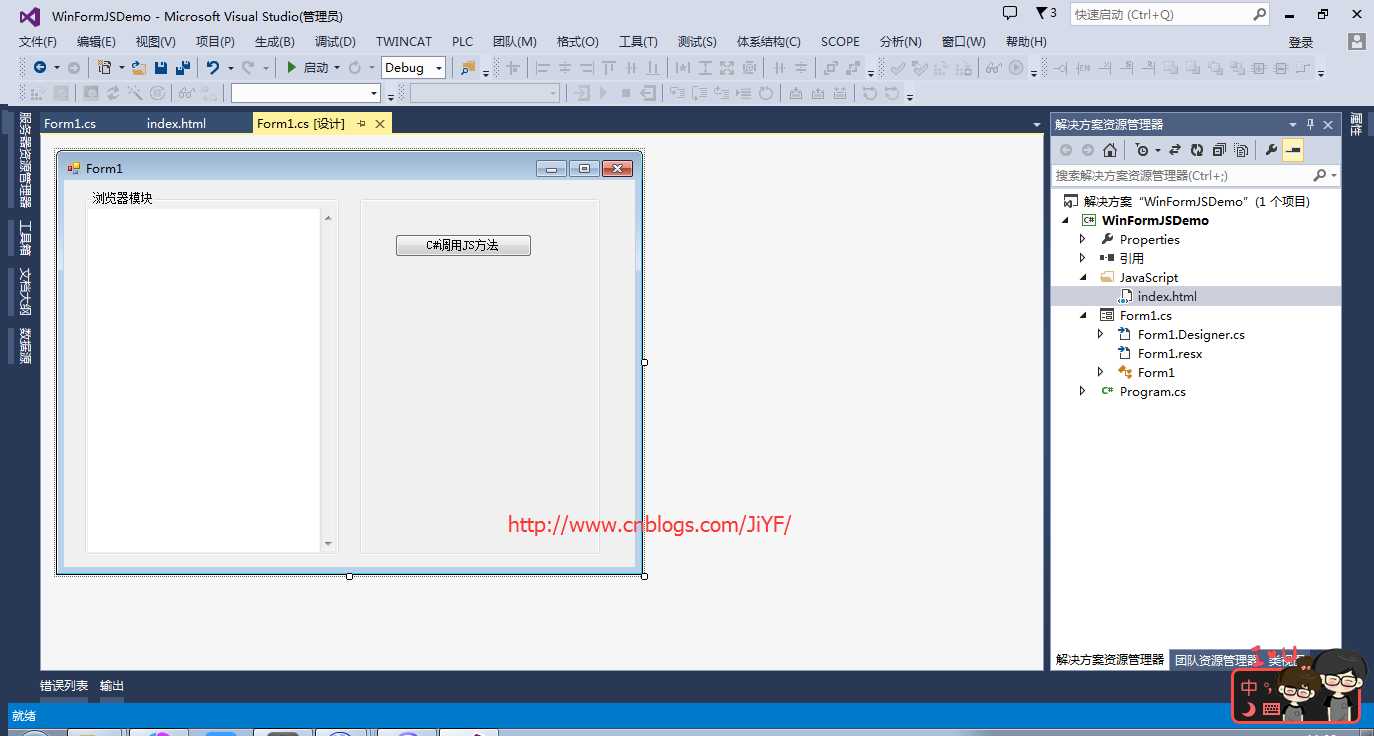Click the Save single floppy icon
This screenshot has width=1374, height=736.
click(x=161, y=68)
